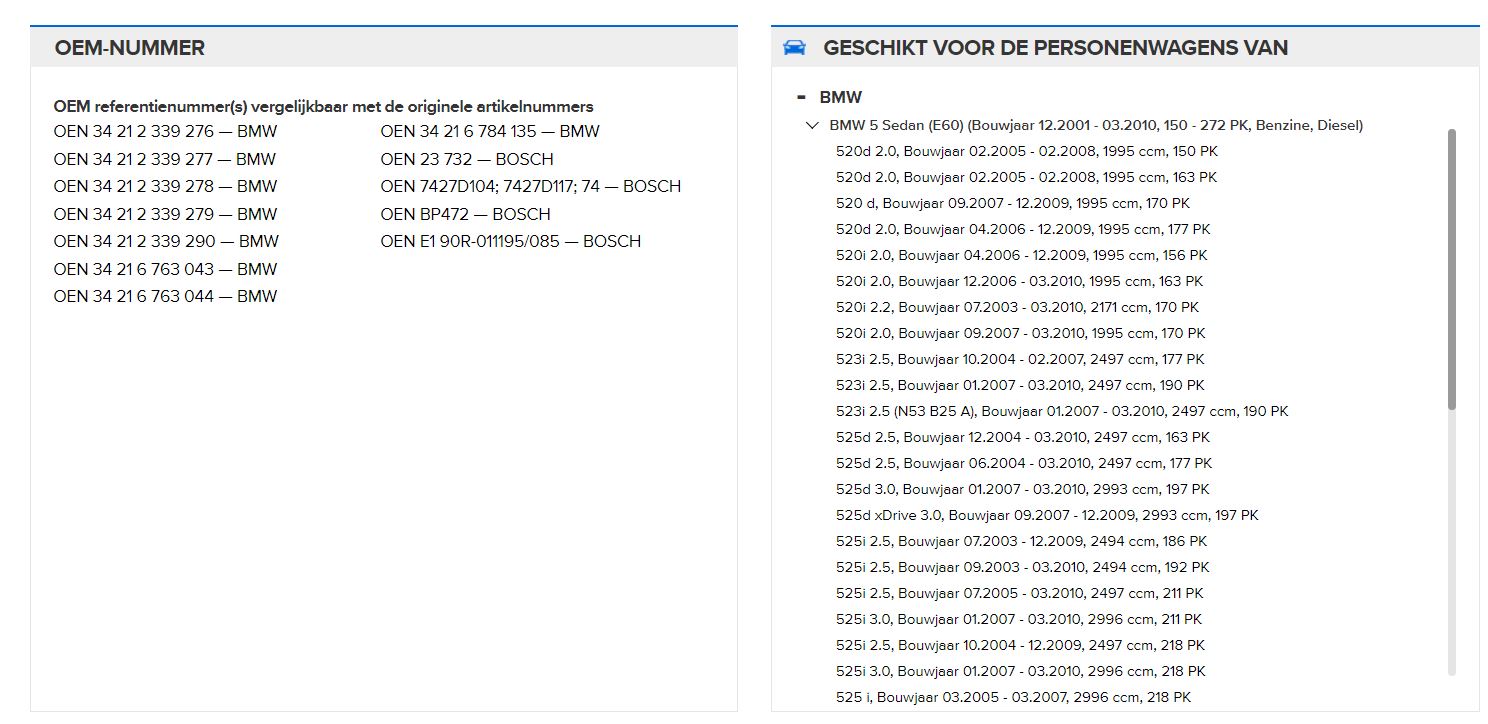Collapse BMW 5 Sedan (E60) chevron
Viewport: 1488px width, 724px height.
[x=812, y=125]
